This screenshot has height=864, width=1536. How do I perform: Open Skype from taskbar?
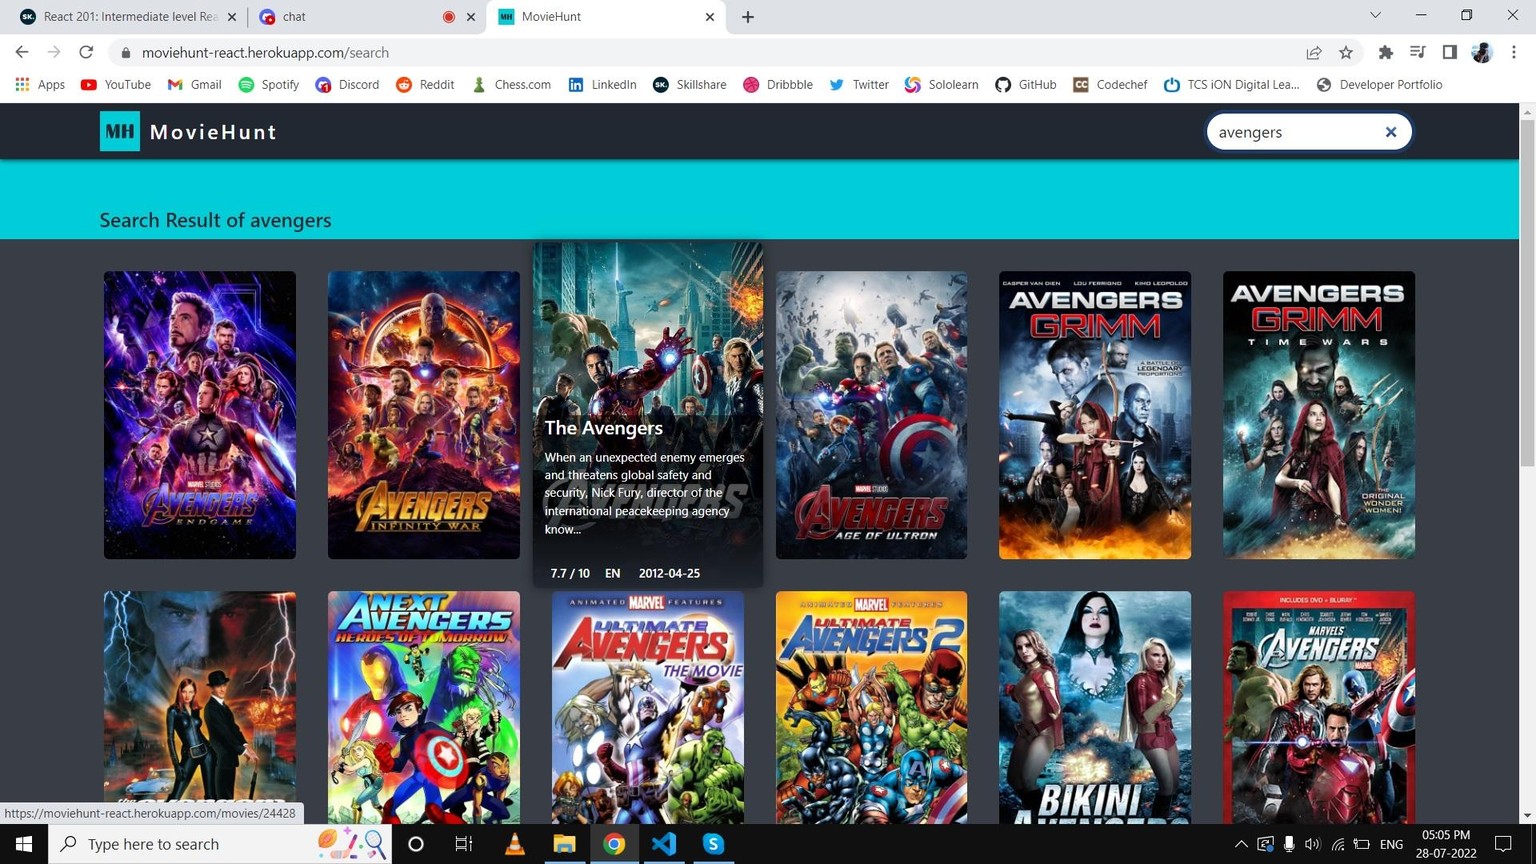click(713, 844)
